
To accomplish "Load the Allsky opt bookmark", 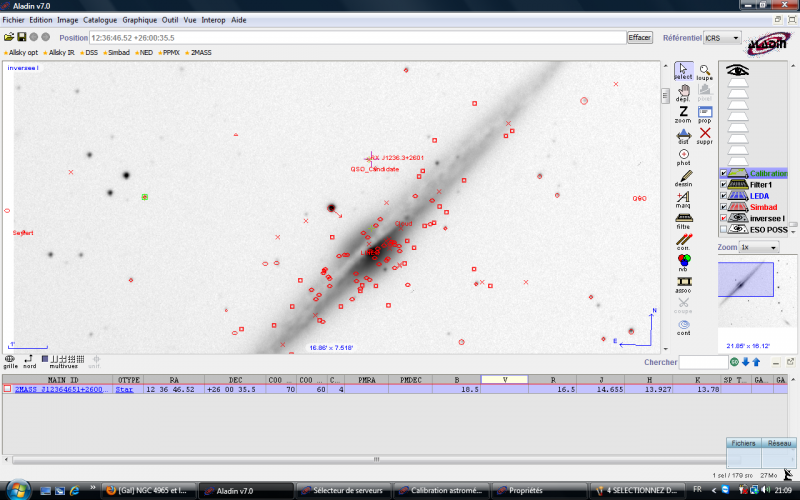I will (22, 53).
